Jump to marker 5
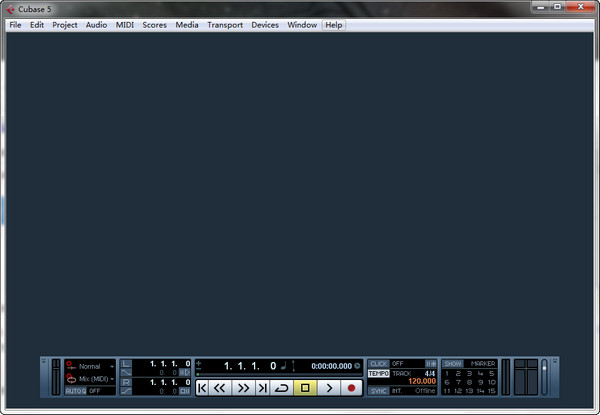The image size is (600, 415). [x=492, y=373]
